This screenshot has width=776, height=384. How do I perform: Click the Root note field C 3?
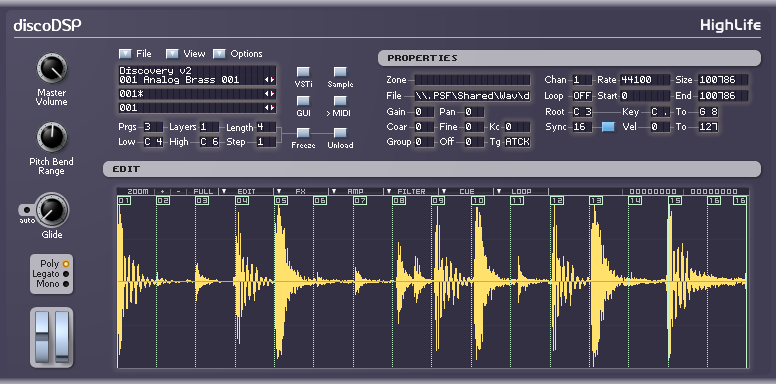[x=582, y=112]
